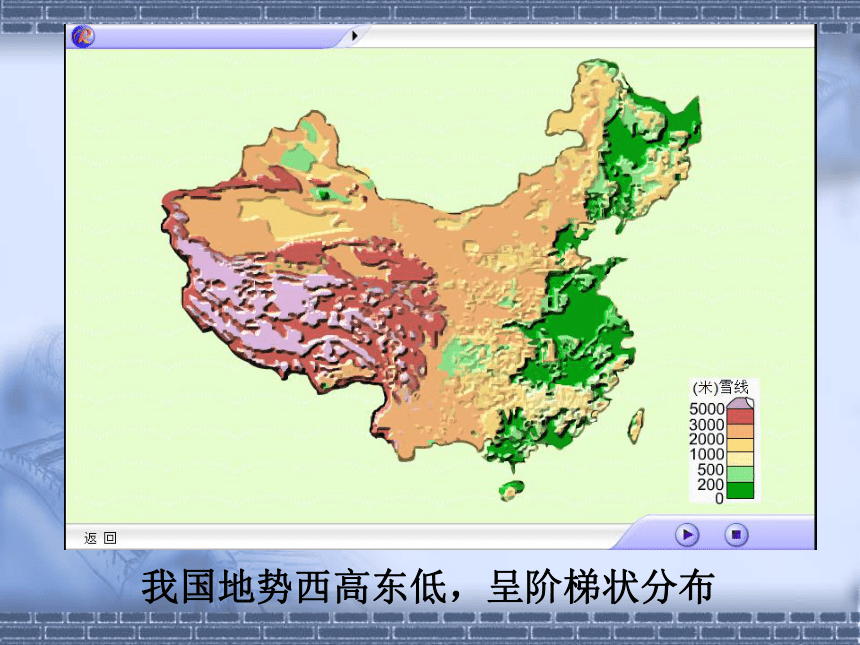This screenshot has width=860, height=645.
Task: Click the light green 200–500 legend swatch
Action: [x=740, y=474]
